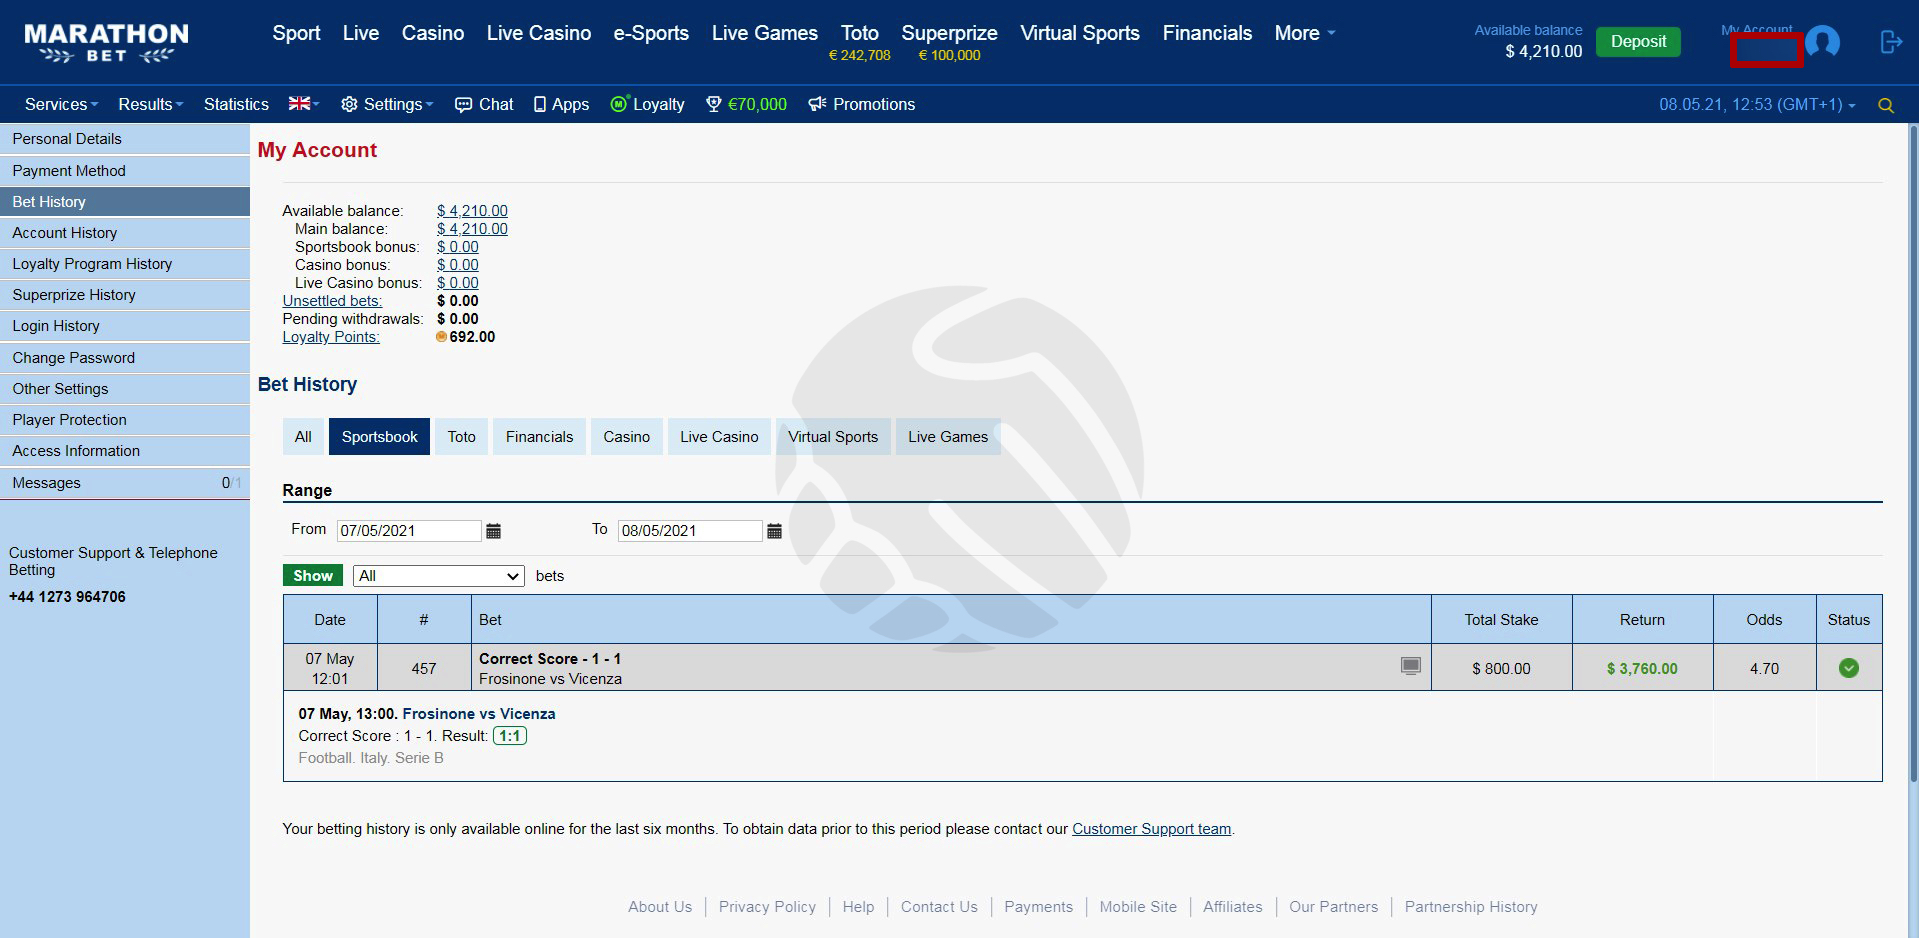Image resolution: width=1919 pixels, height=938 pixels.
Task: Open Player Protection in sidebar
Action: point(125,420)
